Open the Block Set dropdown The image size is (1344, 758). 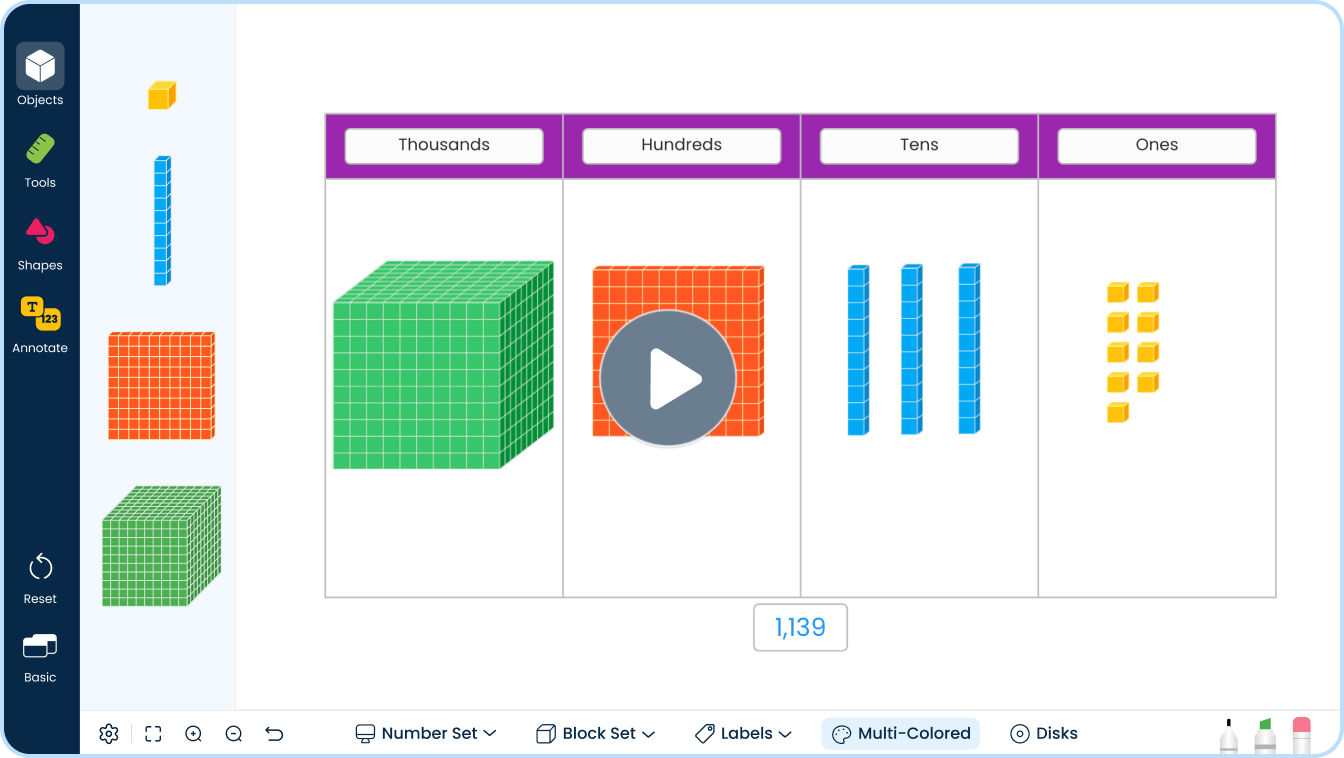point(596,734)
